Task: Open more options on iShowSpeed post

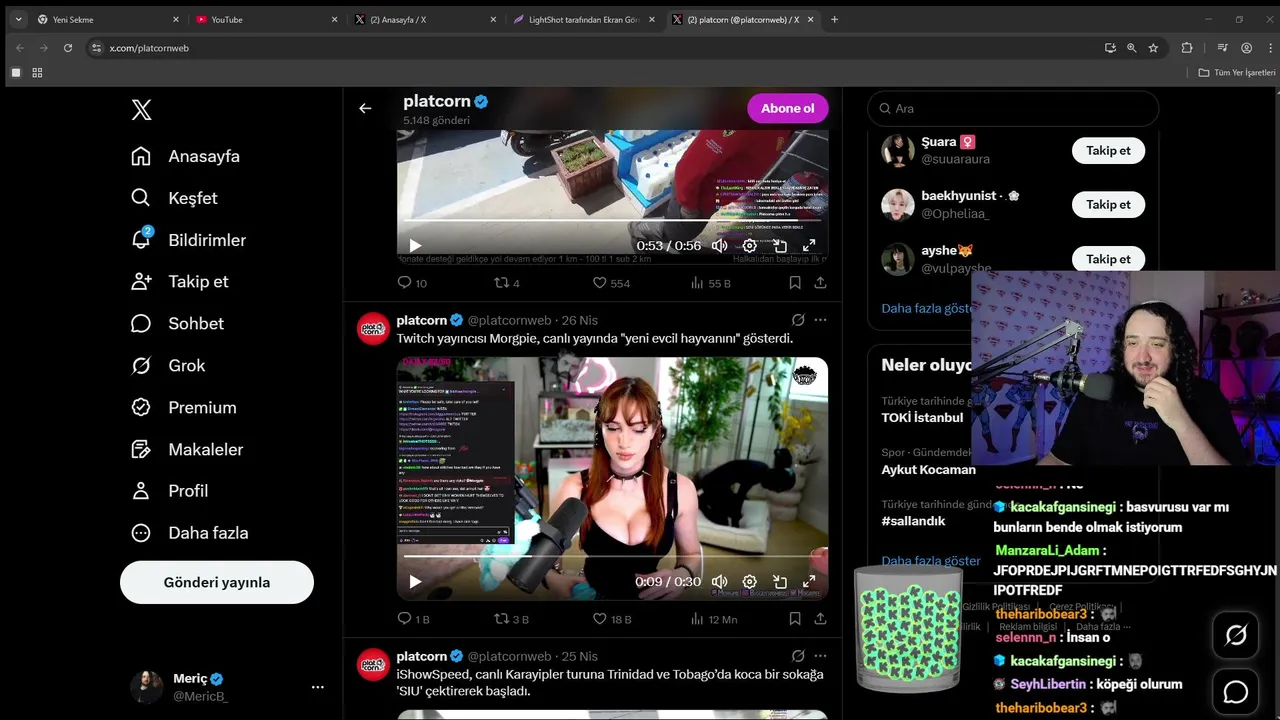Action: pos(820,656)
